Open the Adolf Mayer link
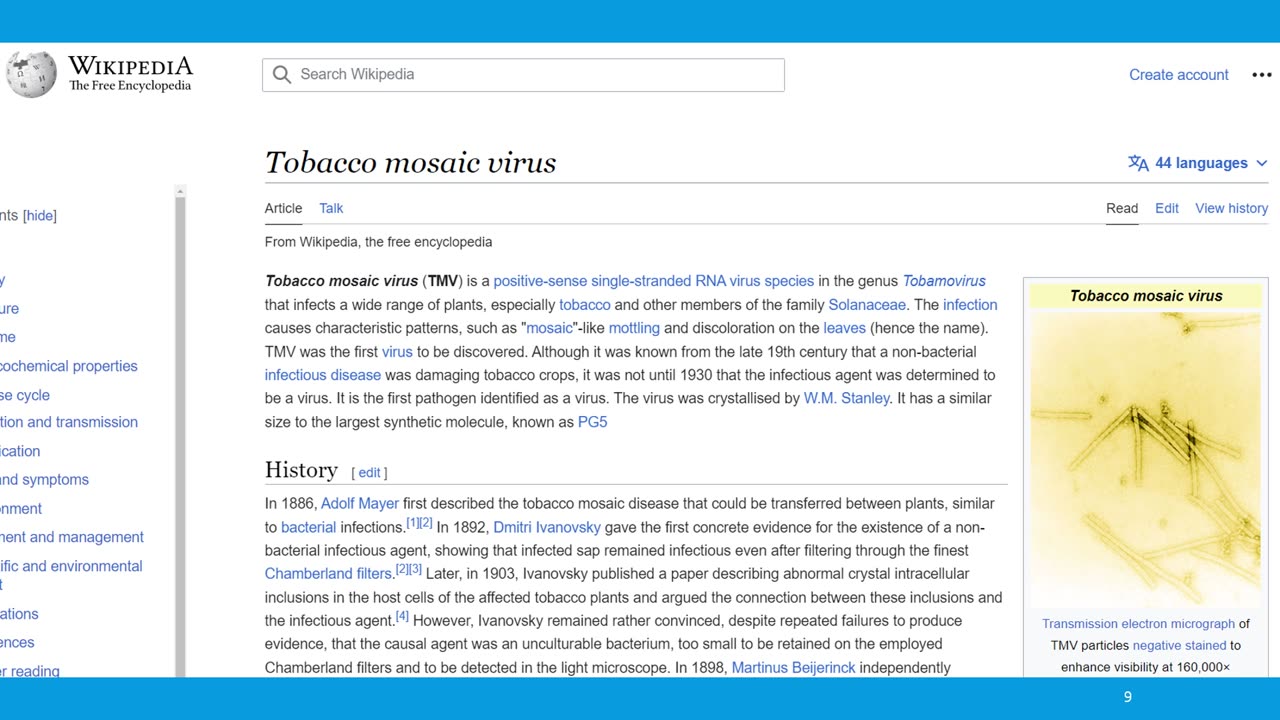Viewport: 1280px width, 720px height. click(360, 504)
